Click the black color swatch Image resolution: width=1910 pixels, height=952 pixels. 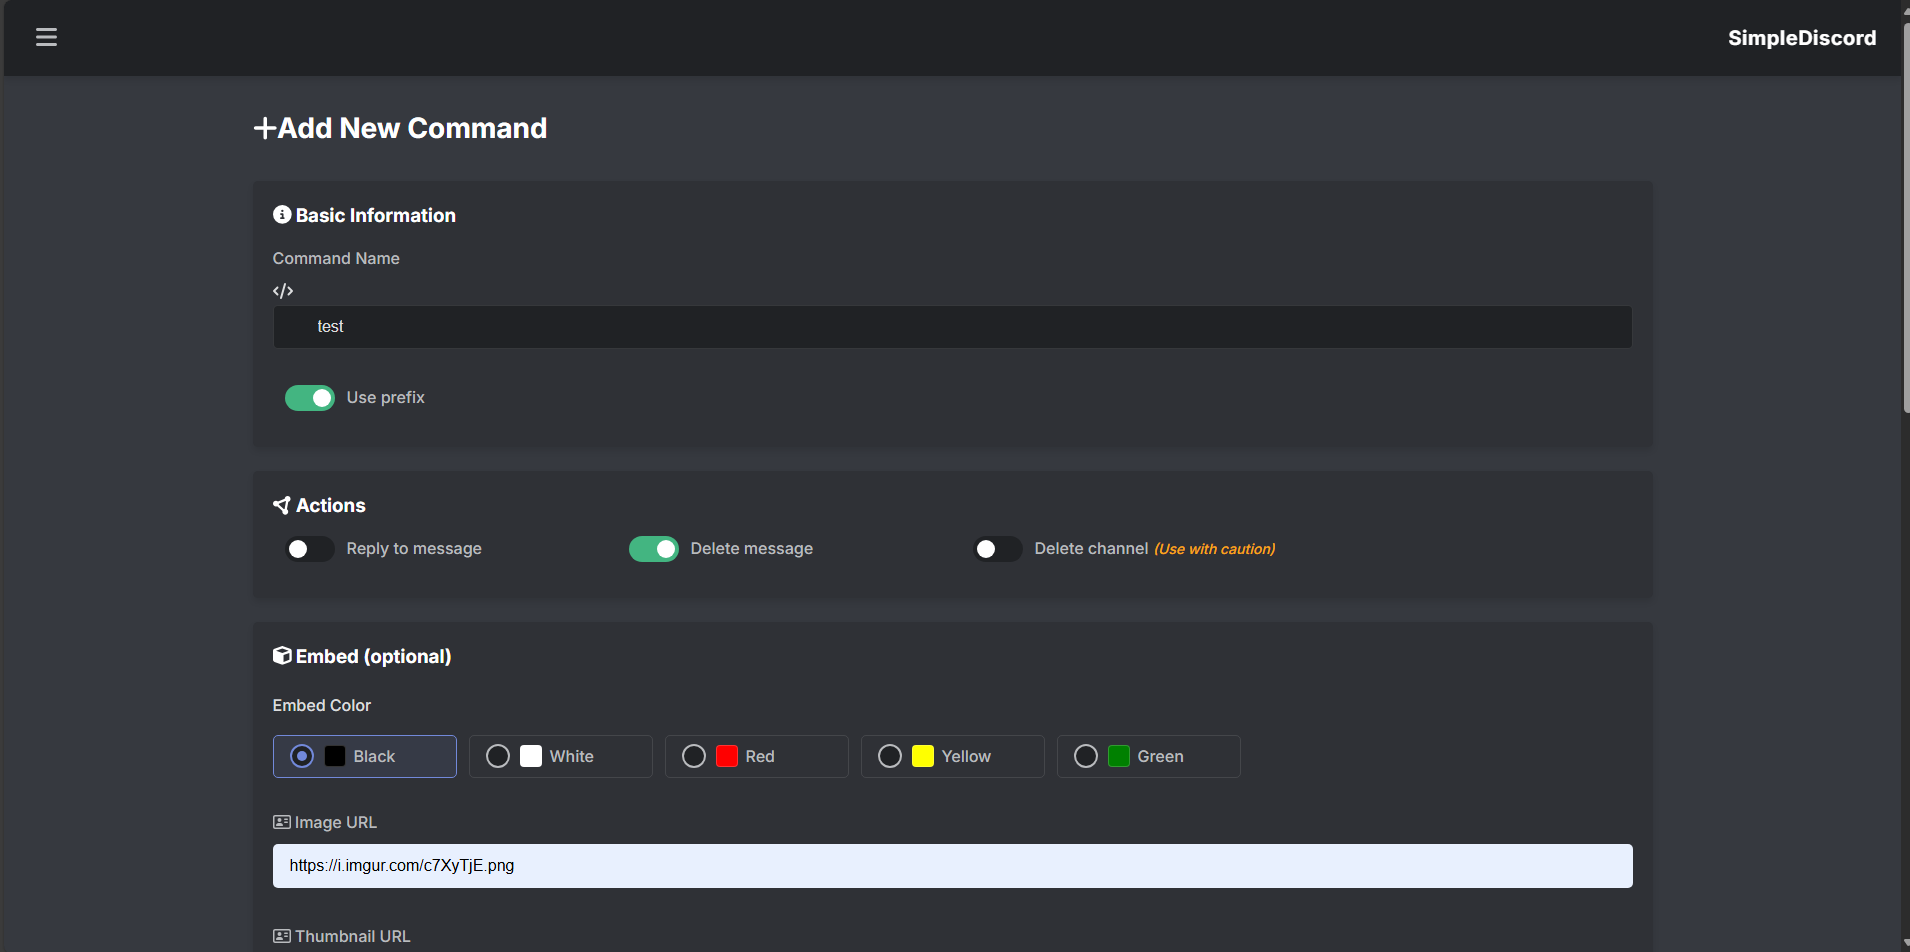coord(335,757)
